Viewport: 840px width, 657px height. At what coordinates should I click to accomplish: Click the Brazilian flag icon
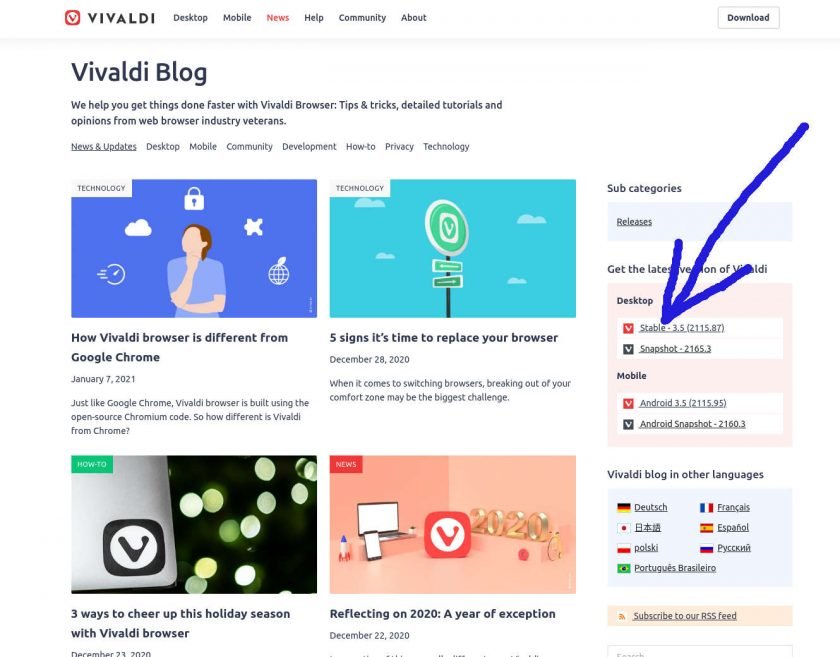click(x=623, y=568)
